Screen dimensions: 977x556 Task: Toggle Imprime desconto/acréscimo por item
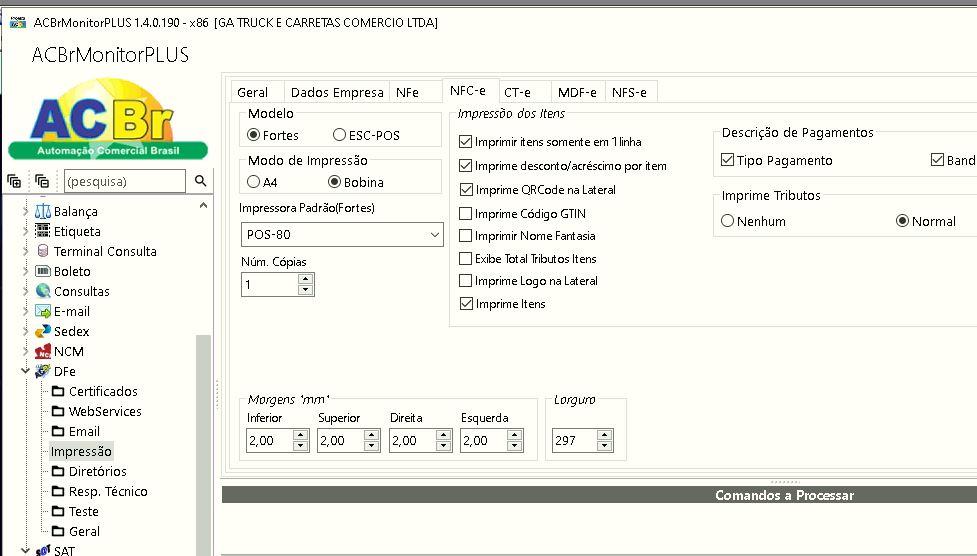coord(465,166)
